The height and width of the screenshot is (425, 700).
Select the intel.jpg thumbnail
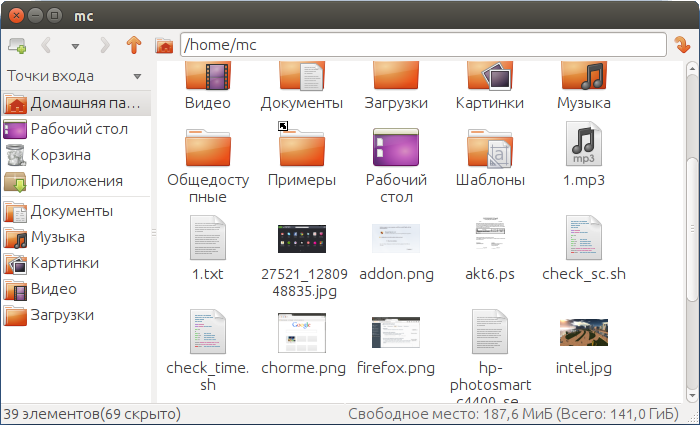point(584,333)
